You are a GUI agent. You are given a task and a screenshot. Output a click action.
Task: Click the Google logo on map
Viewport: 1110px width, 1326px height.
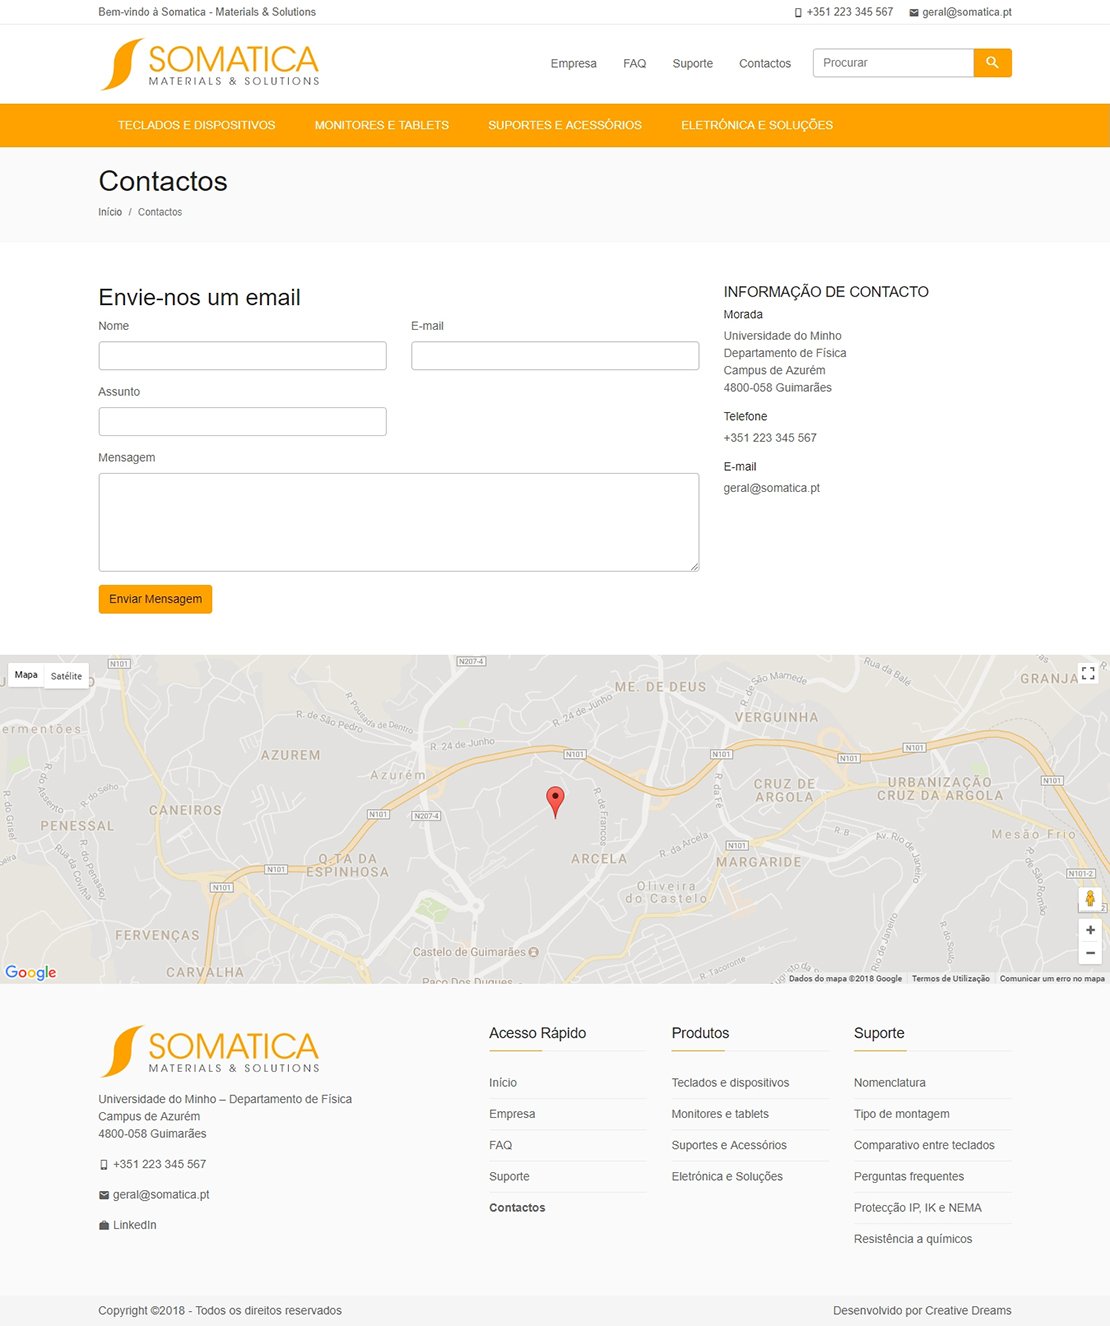(31, 972)
